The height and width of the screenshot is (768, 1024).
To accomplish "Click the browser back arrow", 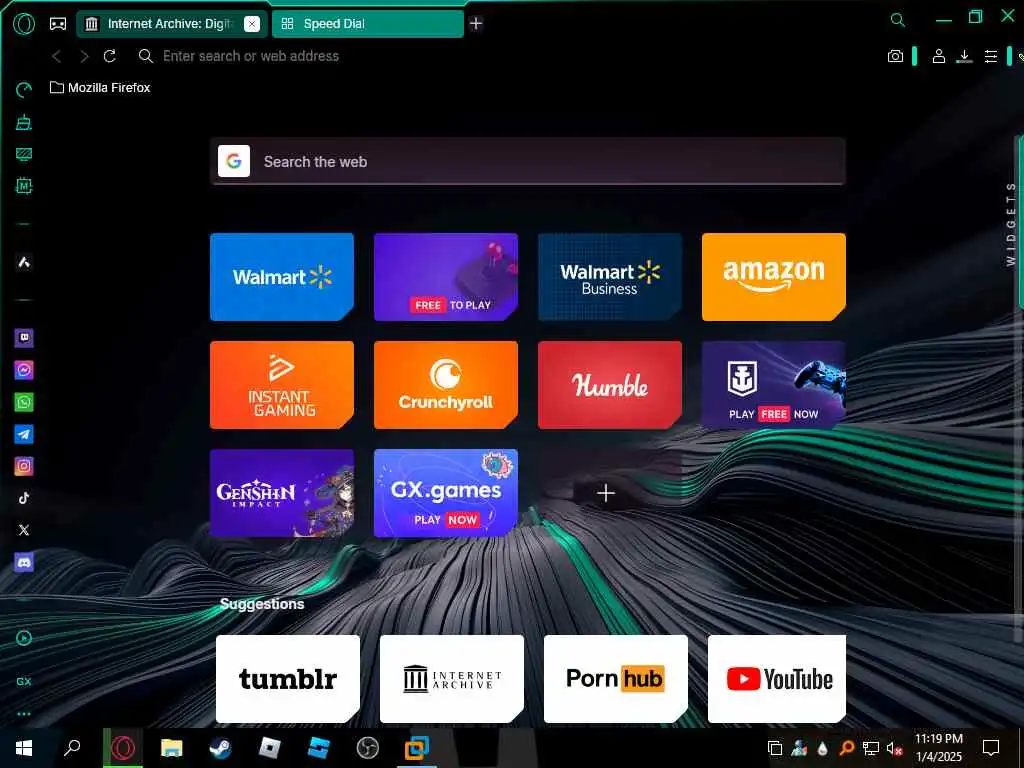I will tap(57, 56).
